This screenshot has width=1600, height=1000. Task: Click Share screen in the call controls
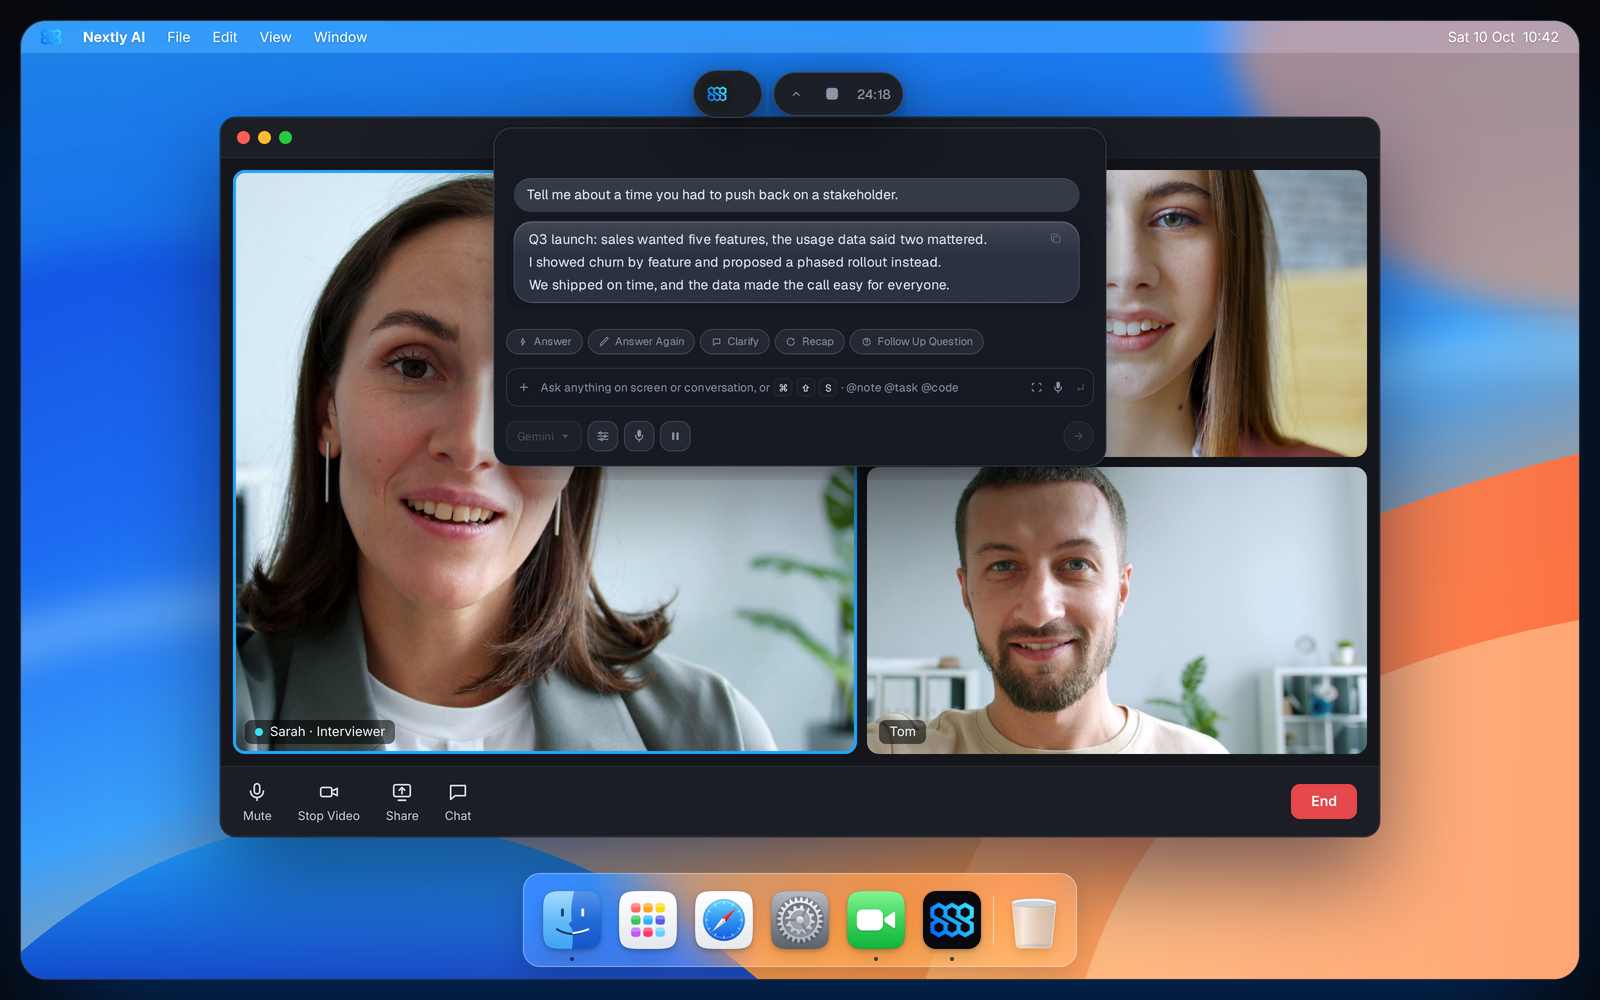click(402, 802)
